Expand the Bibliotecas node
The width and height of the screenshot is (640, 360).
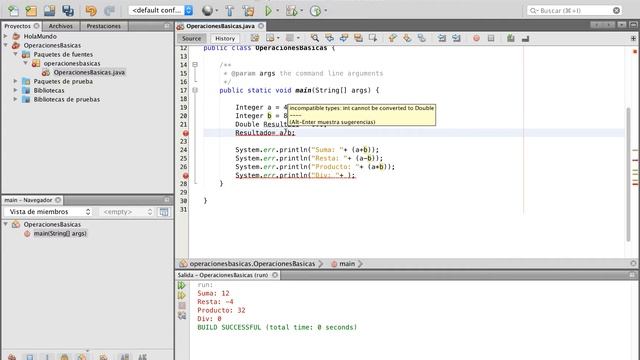[x=16, y=90]
